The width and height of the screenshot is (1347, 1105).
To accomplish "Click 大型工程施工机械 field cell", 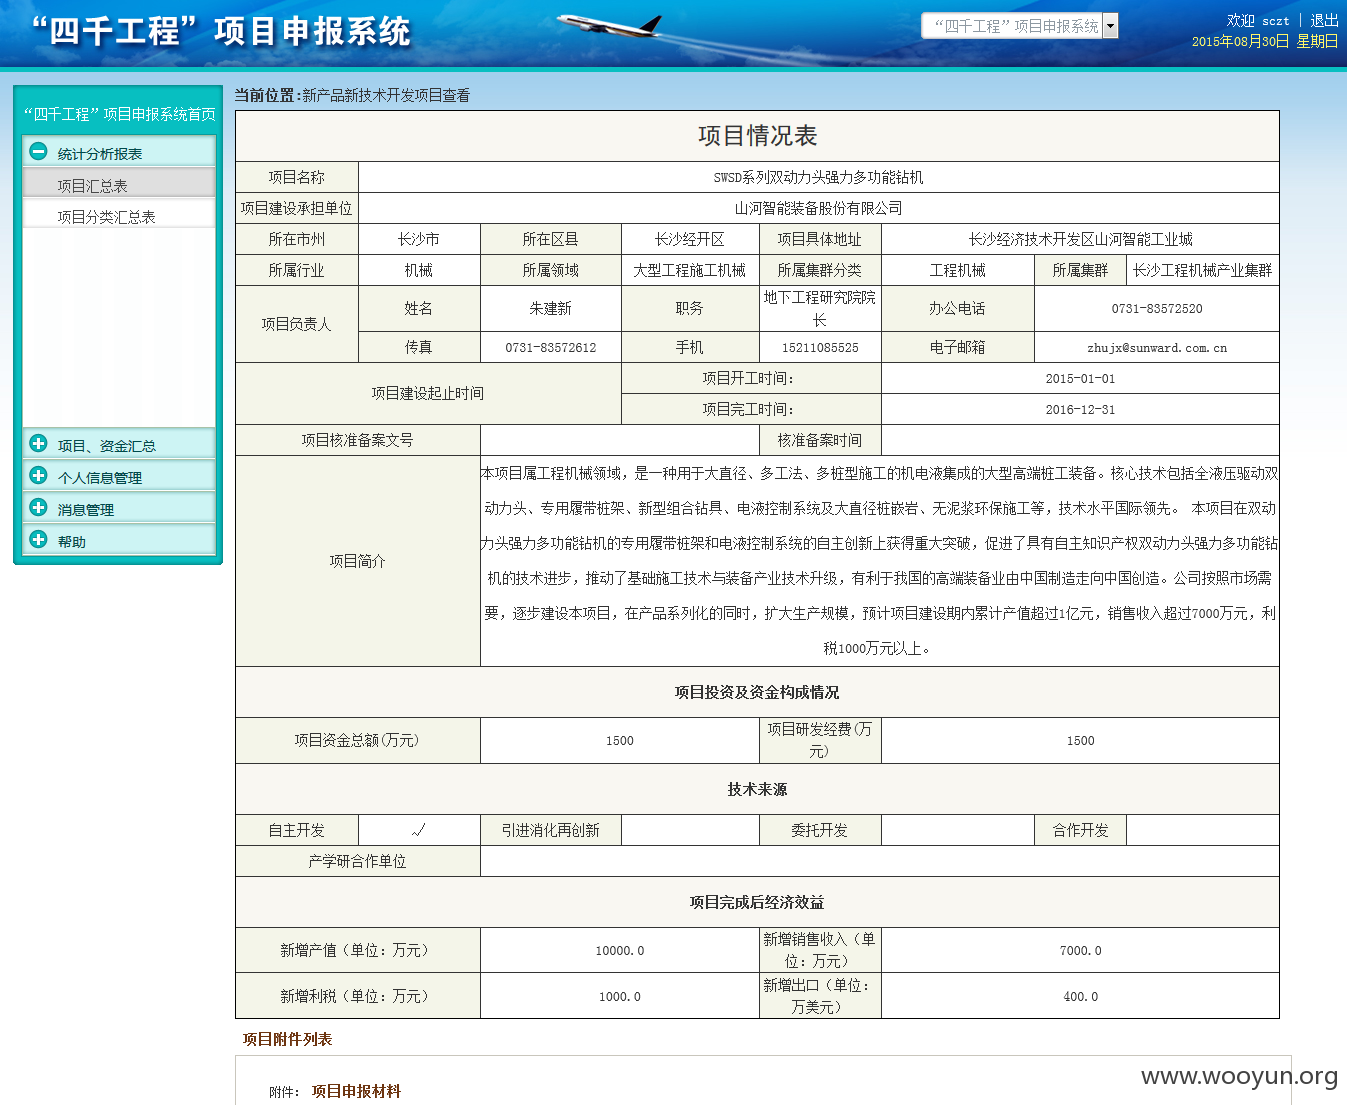I will (x=690, y=270).
